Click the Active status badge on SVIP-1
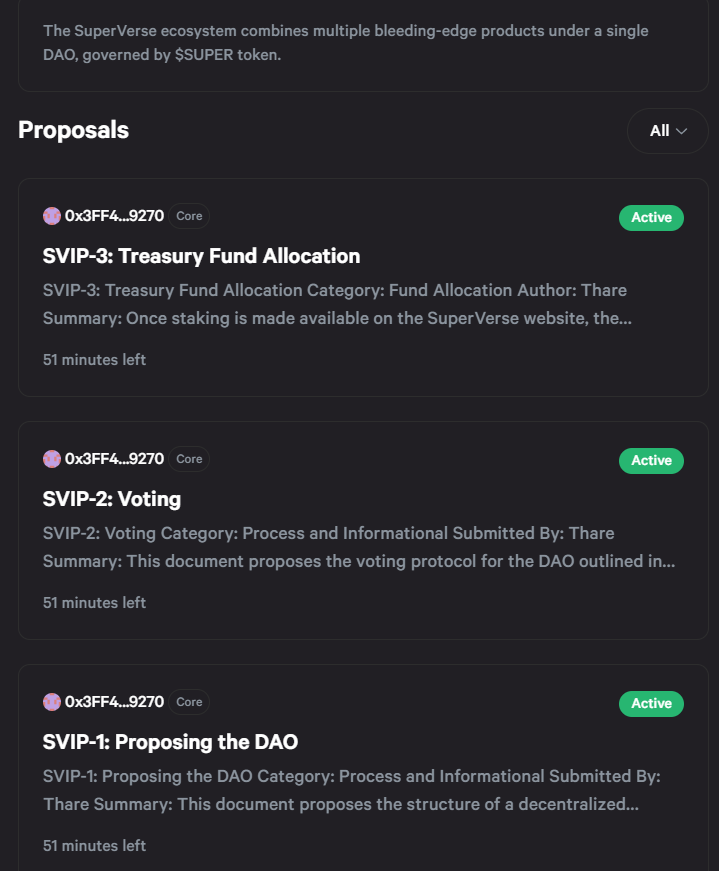 pyautogui.click(x=651, y=704)
